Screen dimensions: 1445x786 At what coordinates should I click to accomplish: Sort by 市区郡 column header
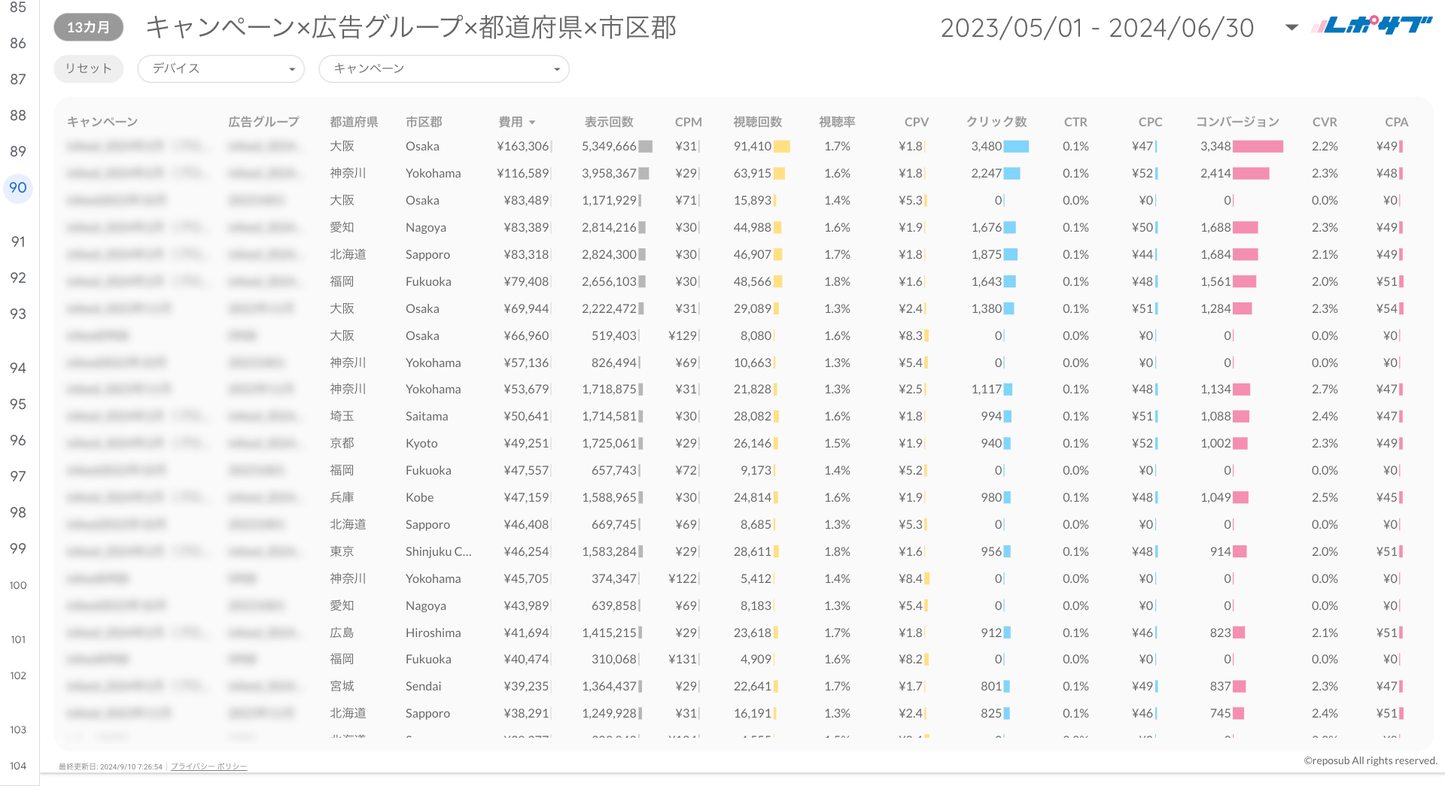(424, 122)
